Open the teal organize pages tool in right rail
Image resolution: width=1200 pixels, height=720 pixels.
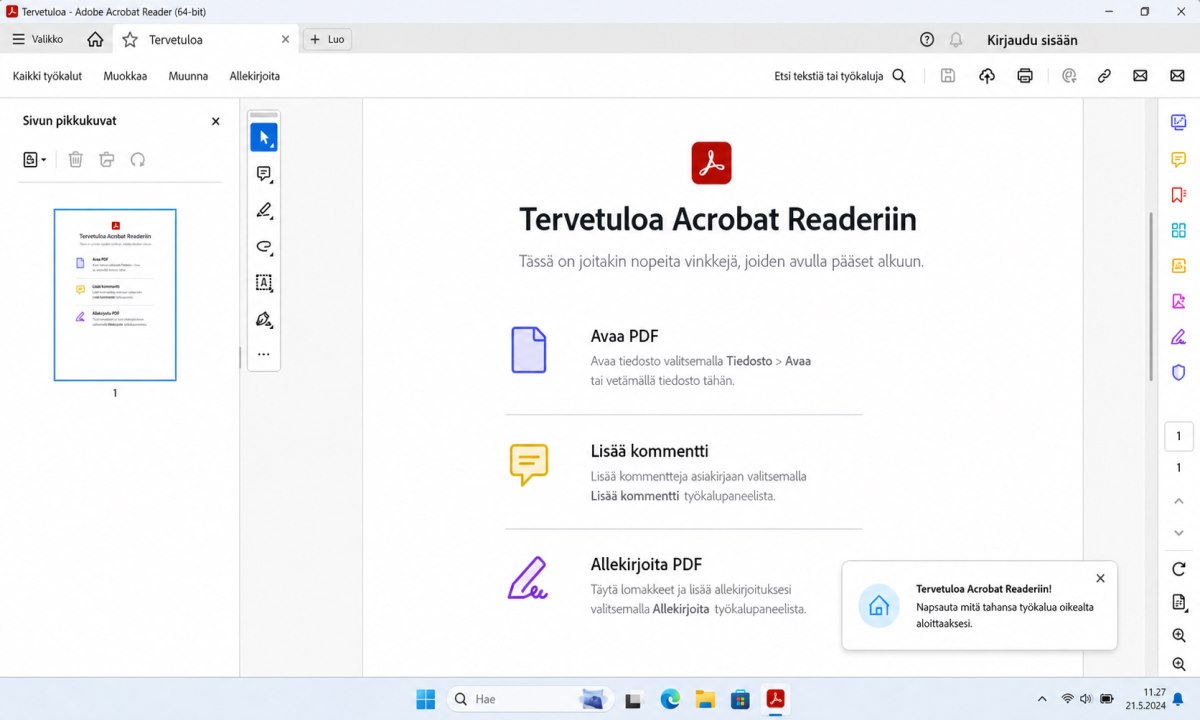1179,230
